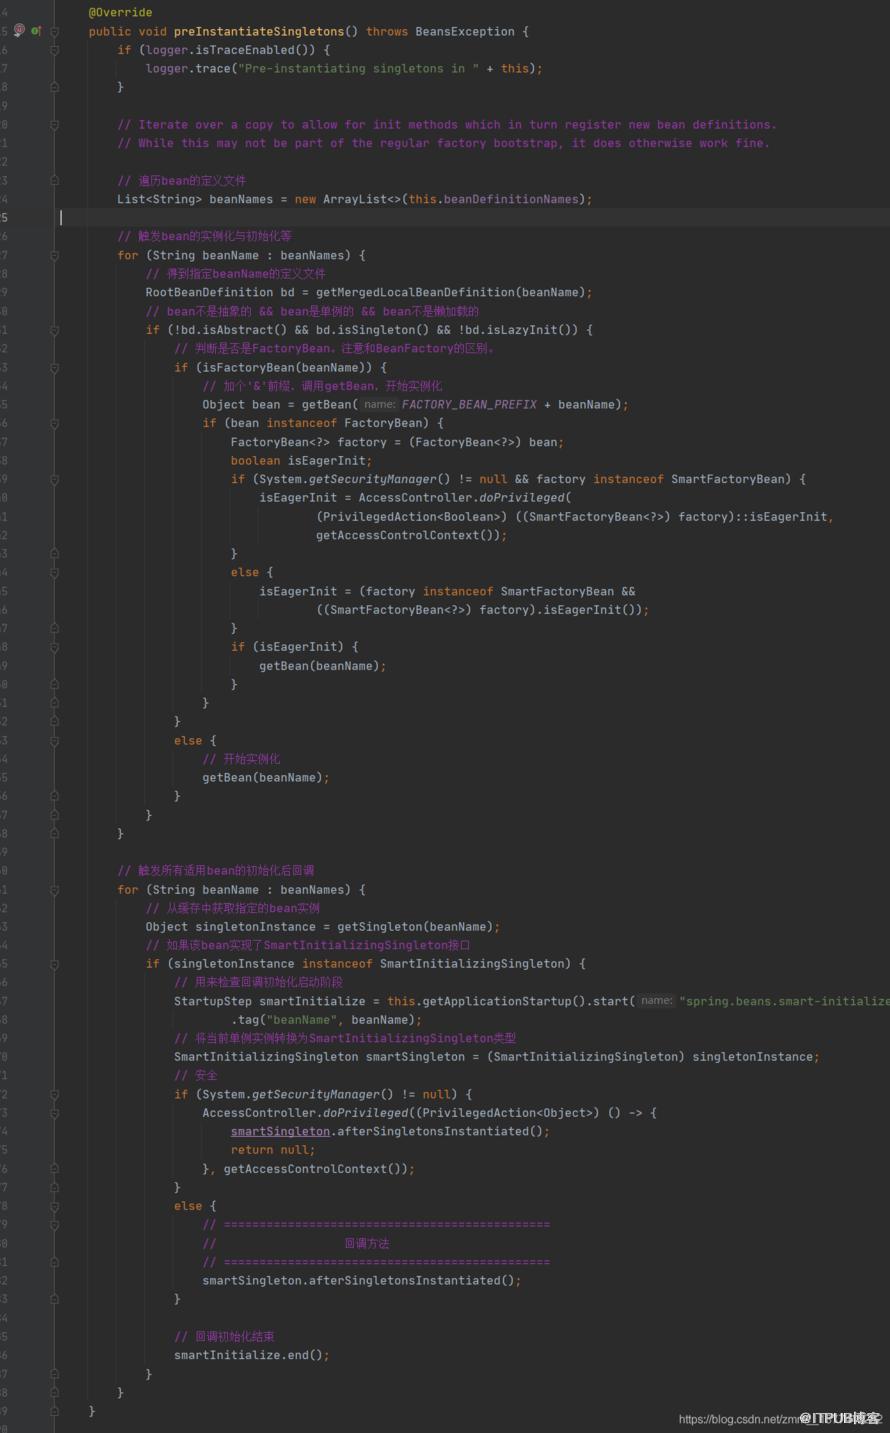The height and width of the screenshot is (1433, 890).
Task: Click the "// 开始实例化" comment
Action: [242, 759]
